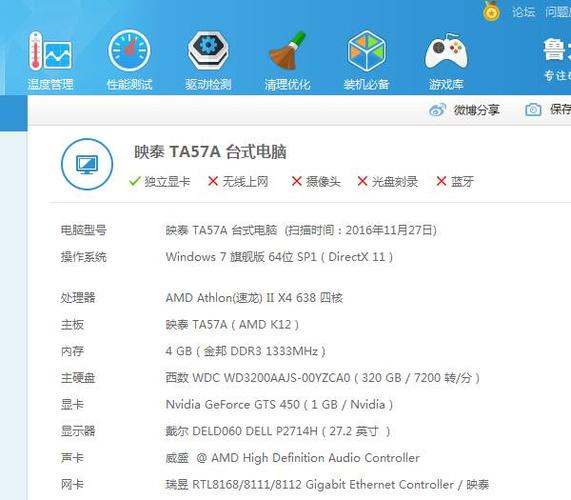Click the AMD Athlon II X4 638 value
571x500 pixels.
254,298
